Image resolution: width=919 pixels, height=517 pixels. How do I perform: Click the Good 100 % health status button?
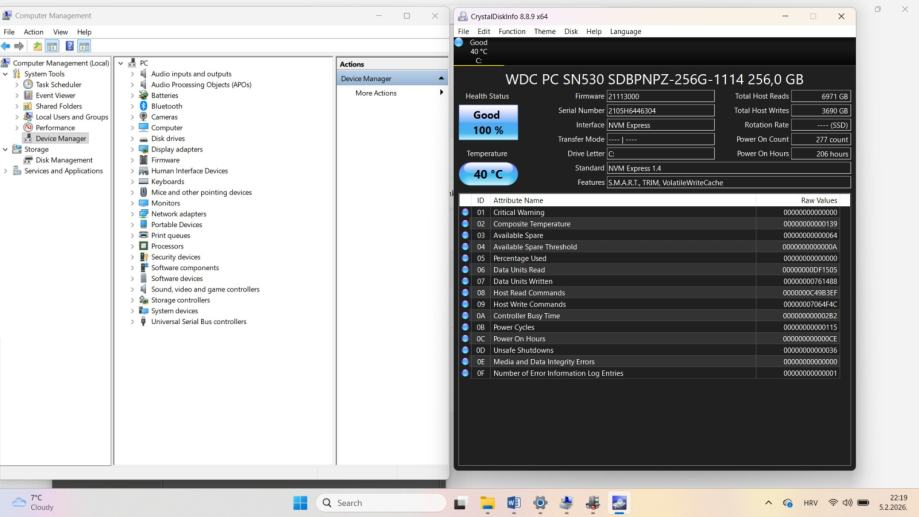tap(488, 123)
